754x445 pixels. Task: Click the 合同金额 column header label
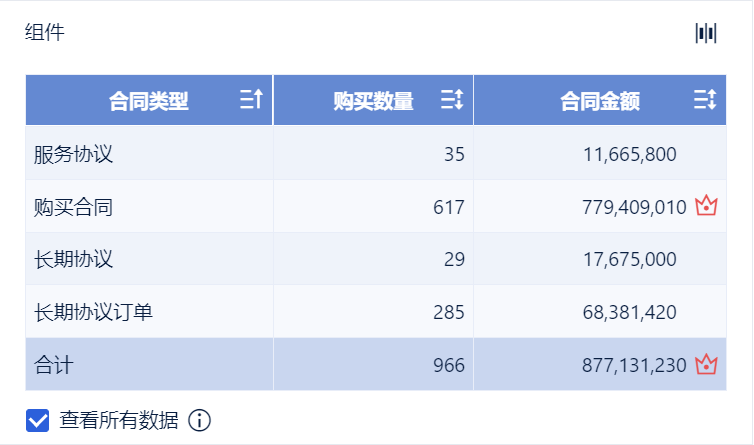point(600,101)
